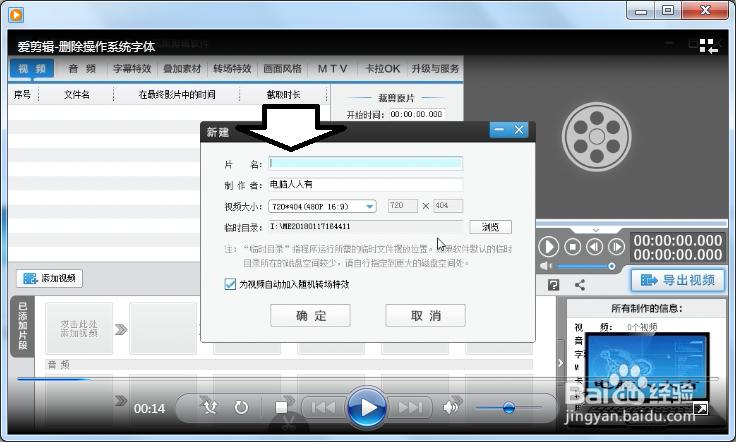Click the media player seek progress bar

pyautogui.click(x=368, y=379)
